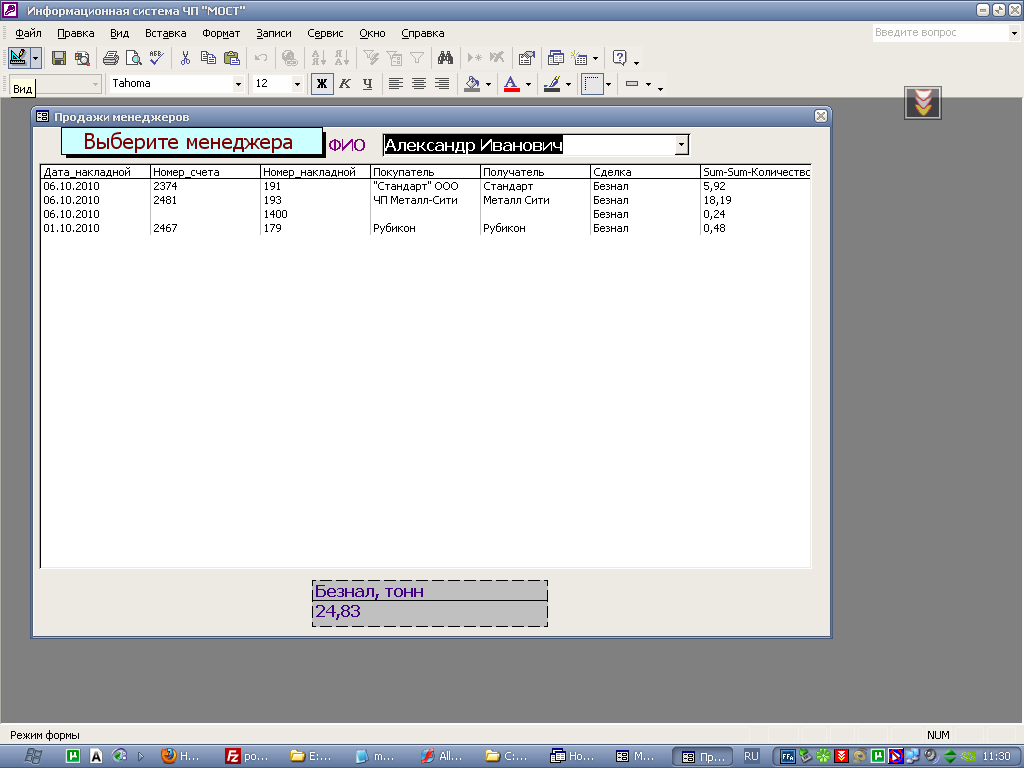The image size is (1024, 768).
Task: Align text right
Action: [441, 84]
